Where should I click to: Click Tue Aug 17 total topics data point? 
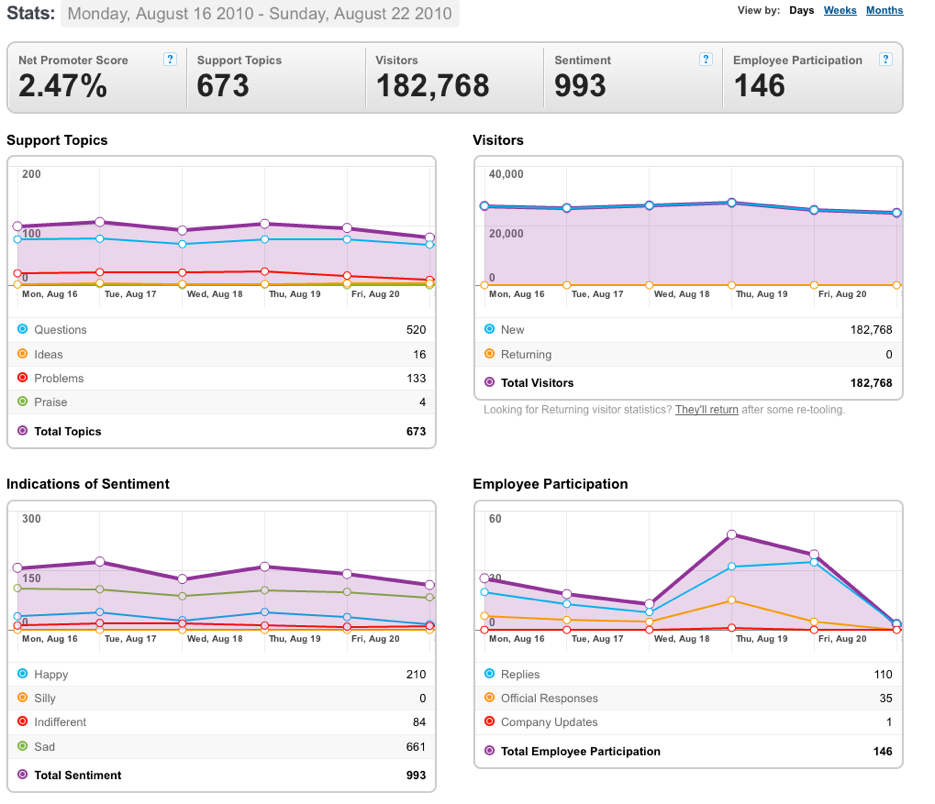click(x=100, y=222)
